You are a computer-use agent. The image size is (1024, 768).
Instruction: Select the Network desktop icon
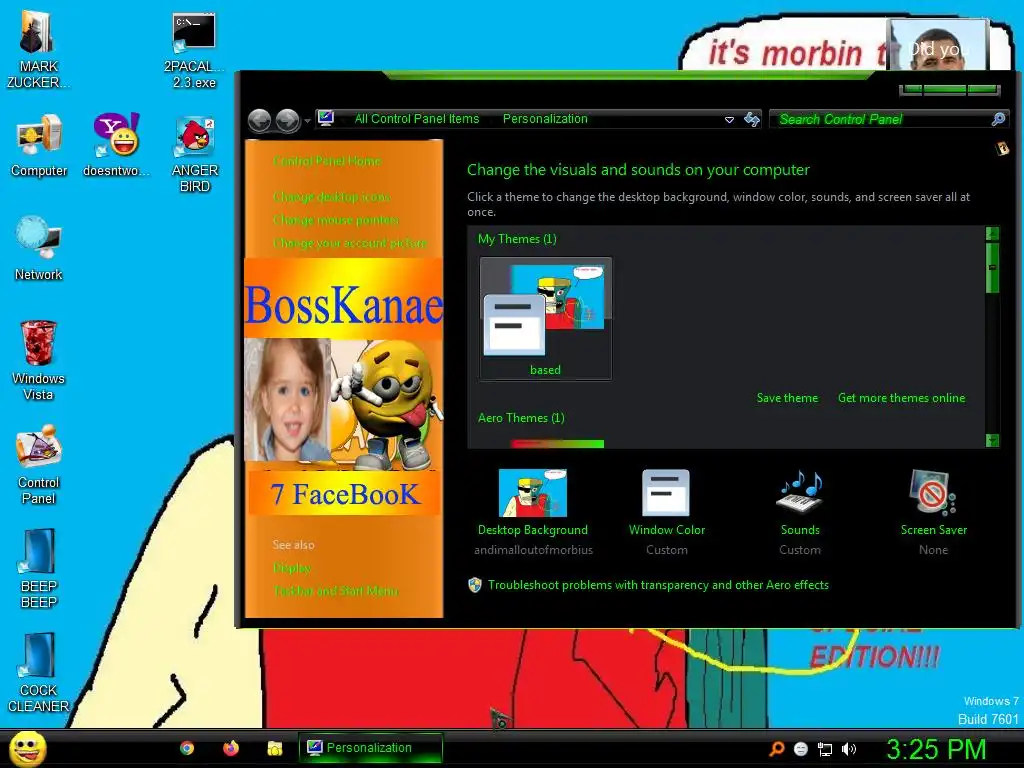(38, 248)
